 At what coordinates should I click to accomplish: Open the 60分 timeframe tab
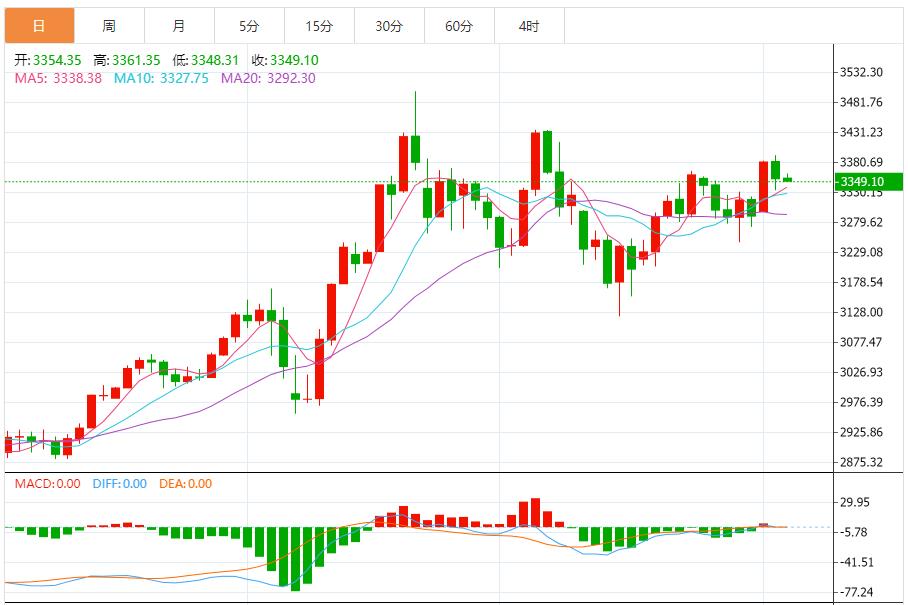pyautogui.click(x=459, y=26)
